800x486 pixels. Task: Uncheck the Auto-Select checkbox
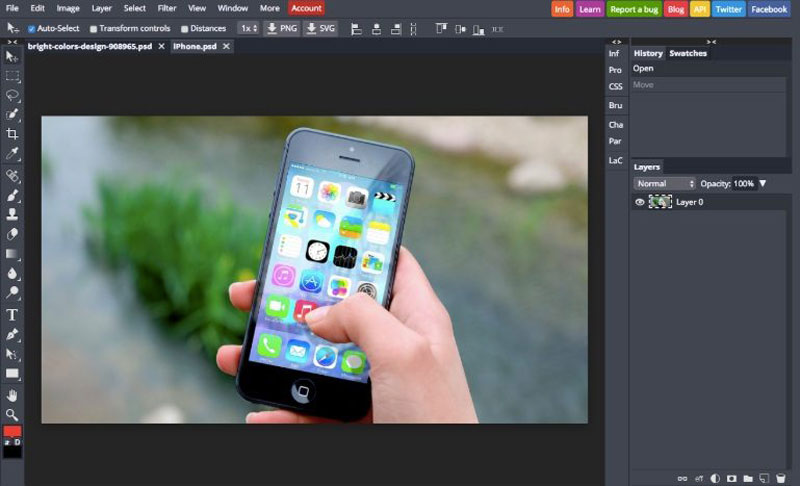coord(31,29)
